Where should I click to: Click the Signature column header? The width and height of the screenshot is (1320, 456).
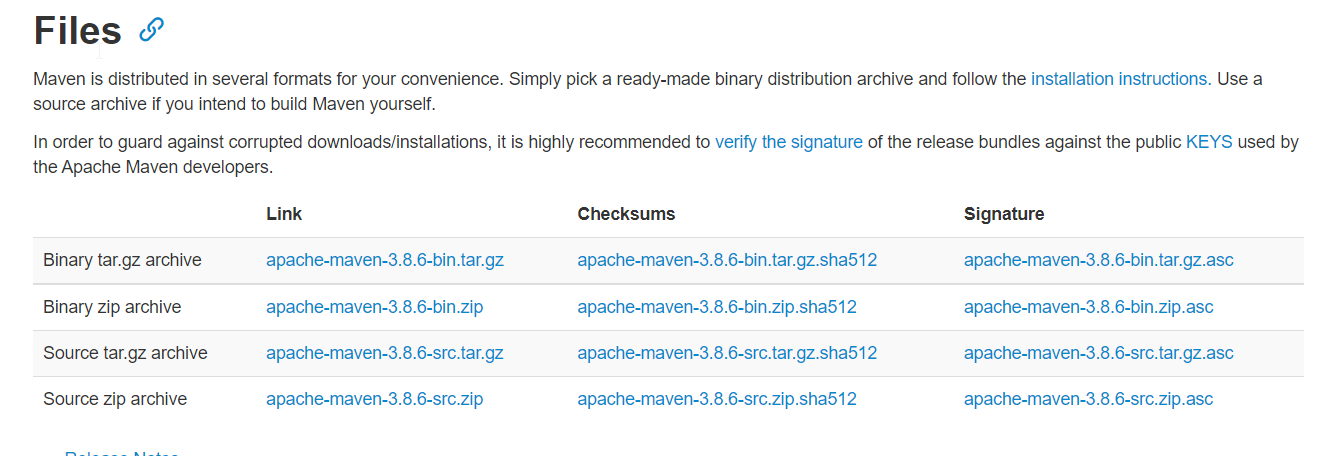pyautogui.click(x=1003, y=214)
